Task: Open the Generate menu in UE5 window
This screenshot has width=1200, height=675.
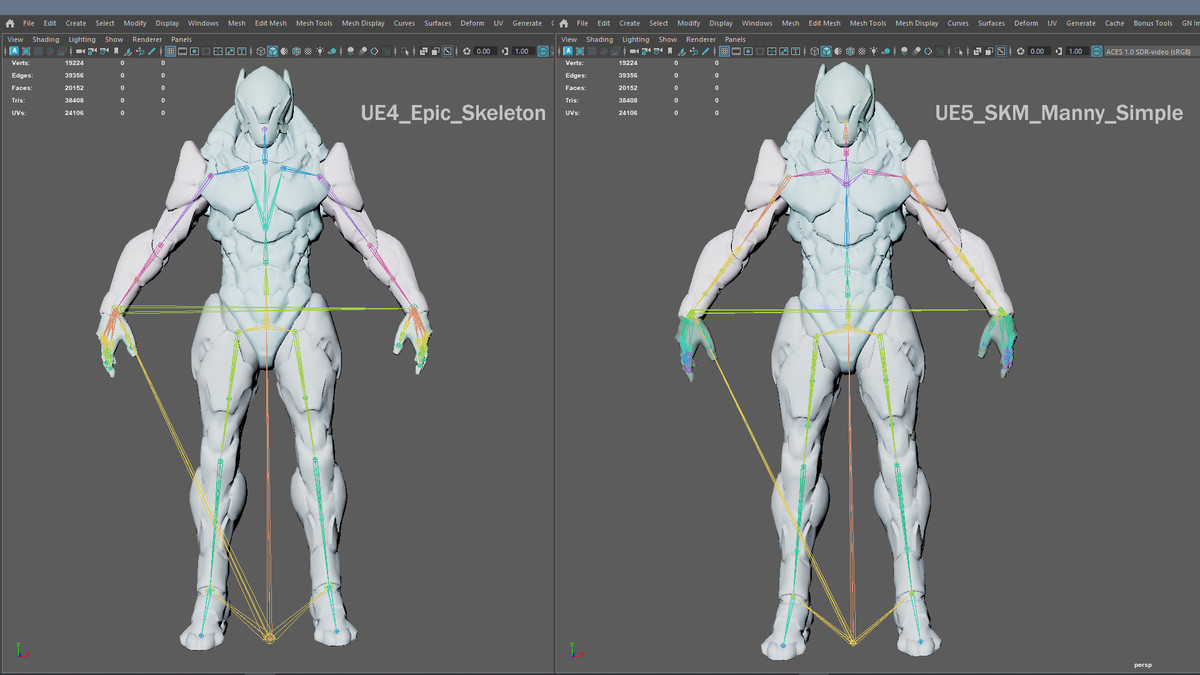Action: pyautogui.click(x=1081, y=23)
